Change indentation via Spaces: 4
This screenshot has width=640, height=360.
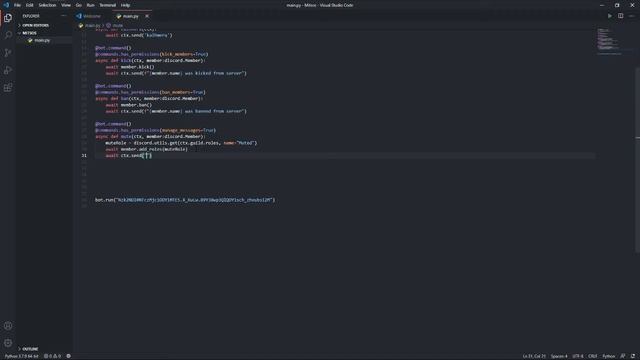[x=559, y=356]
